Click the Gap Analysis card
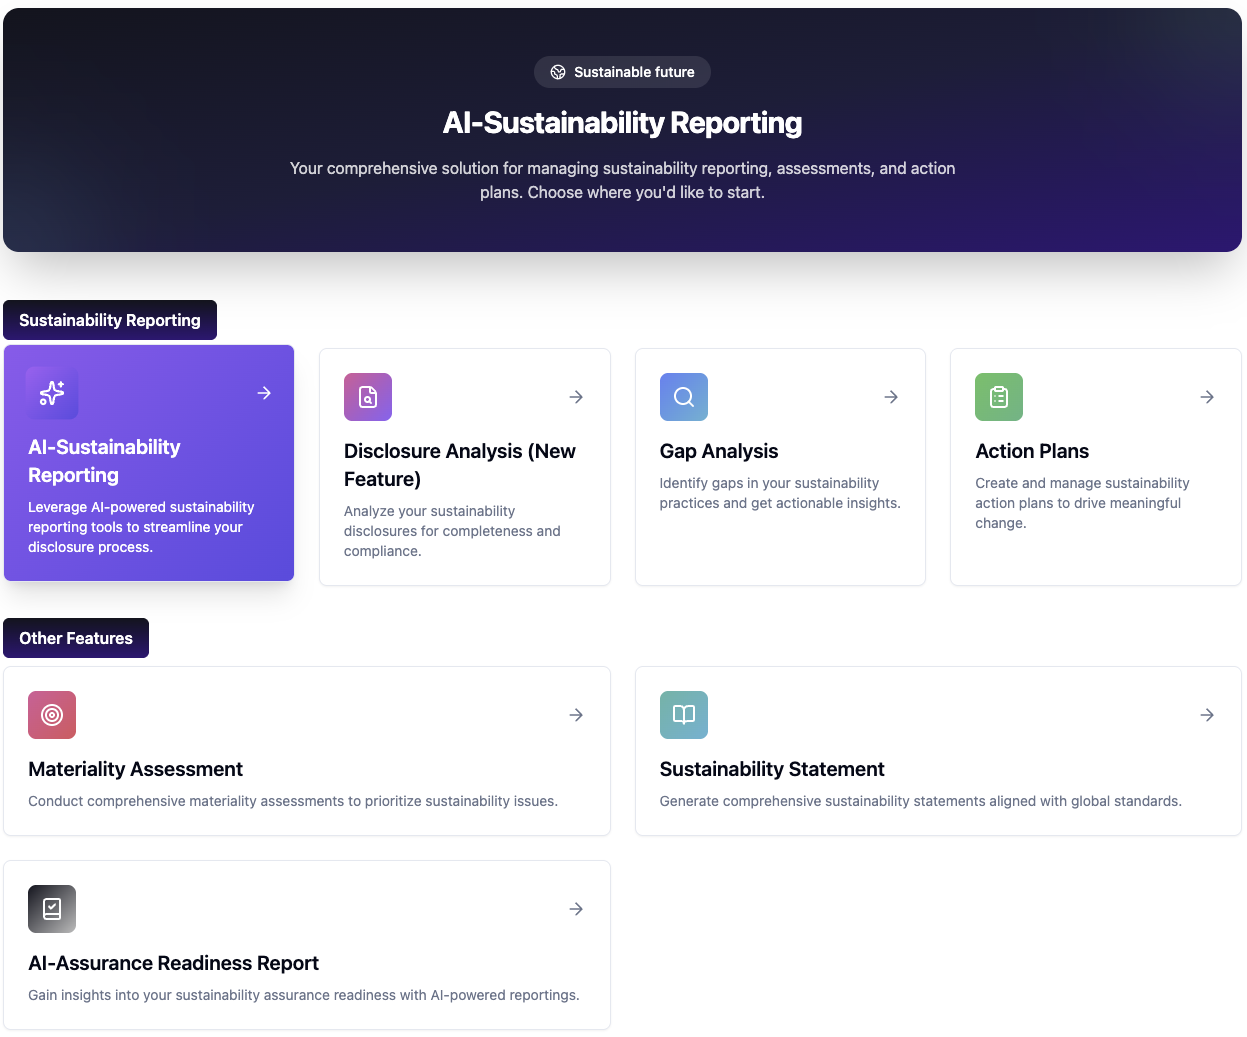 point(780,466)
